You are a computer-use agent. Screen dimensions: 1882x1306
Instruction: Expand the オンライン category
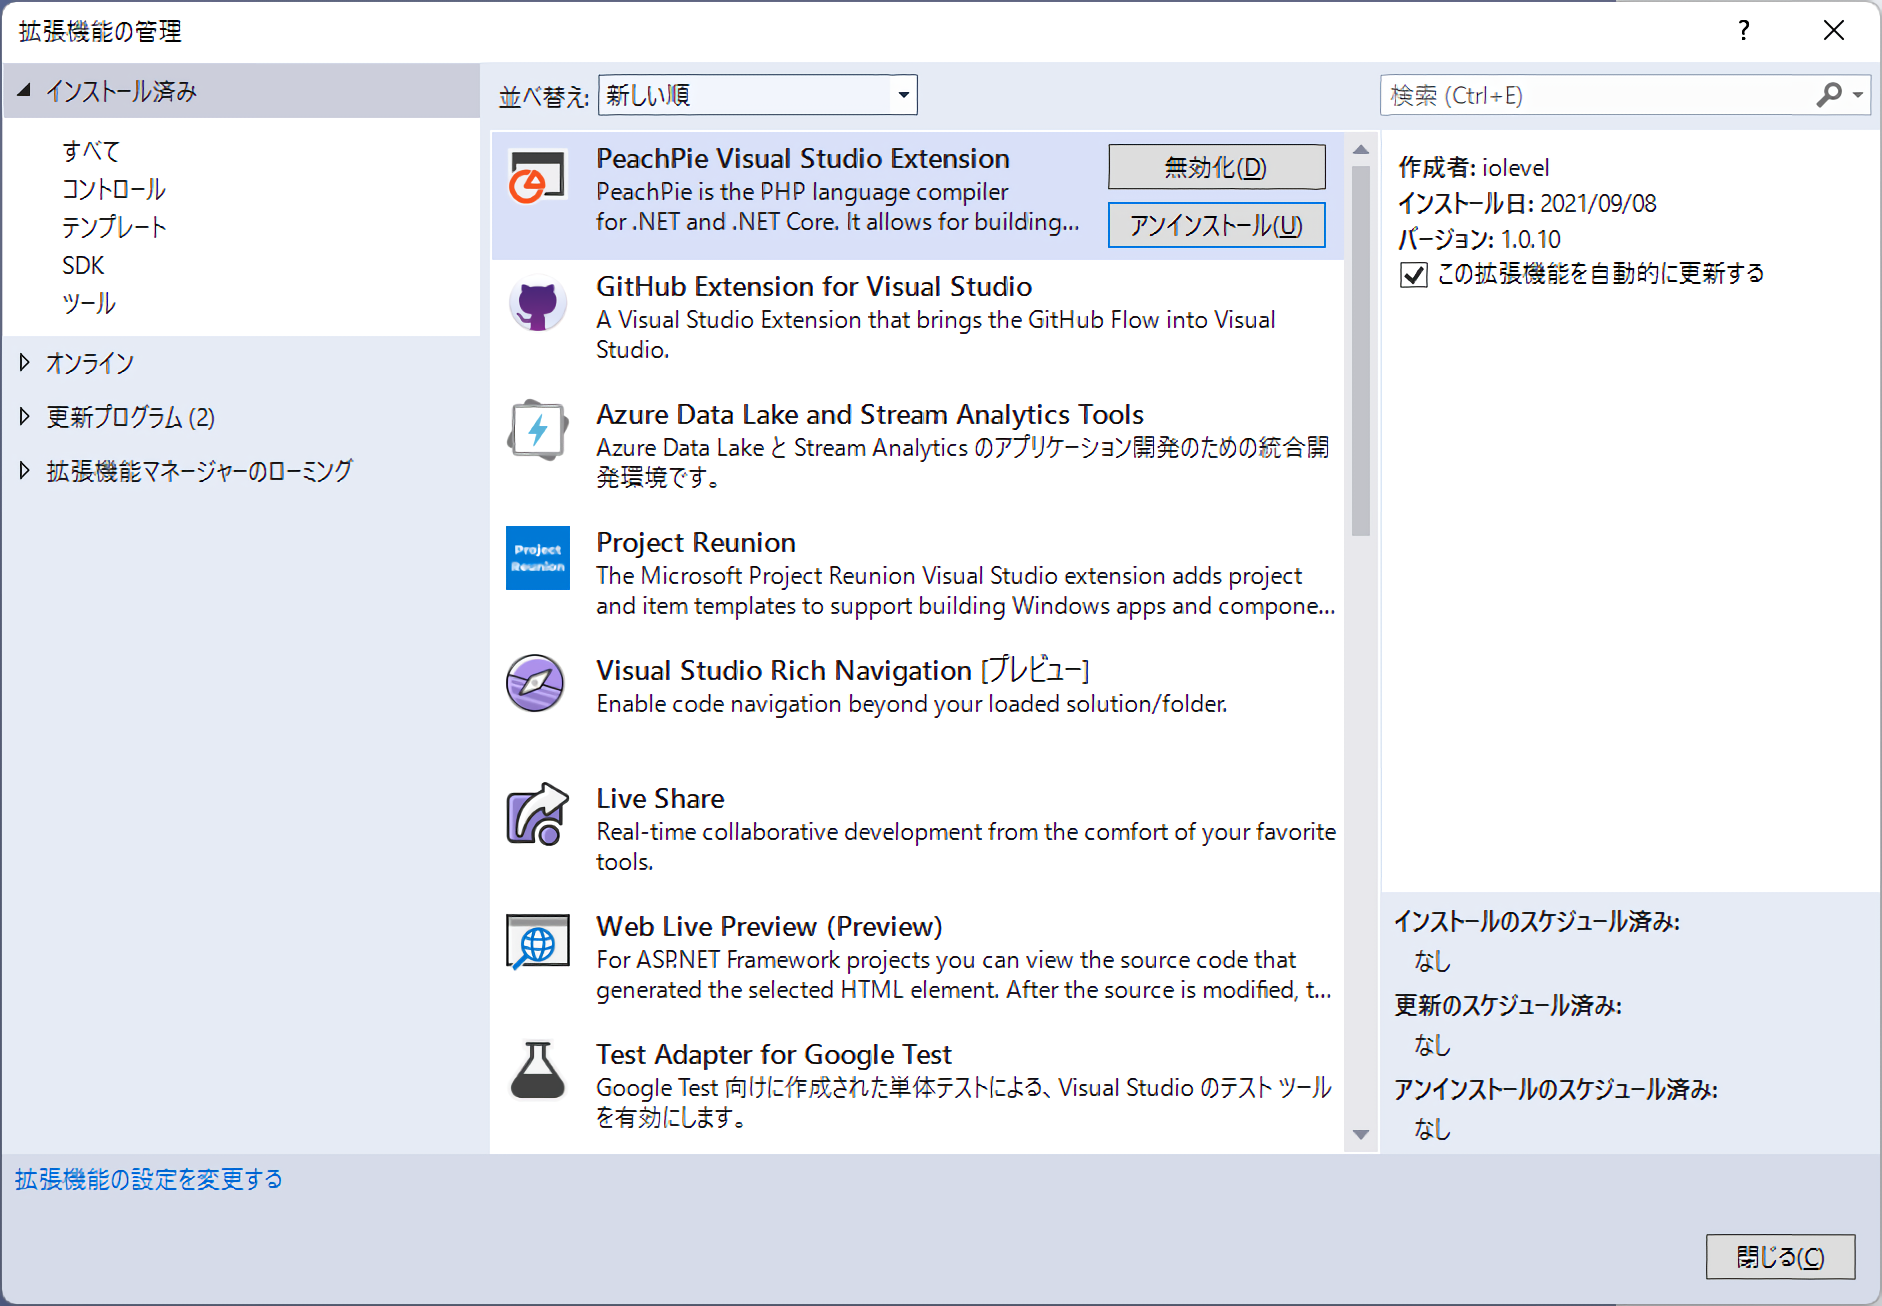tap(25, 363)
